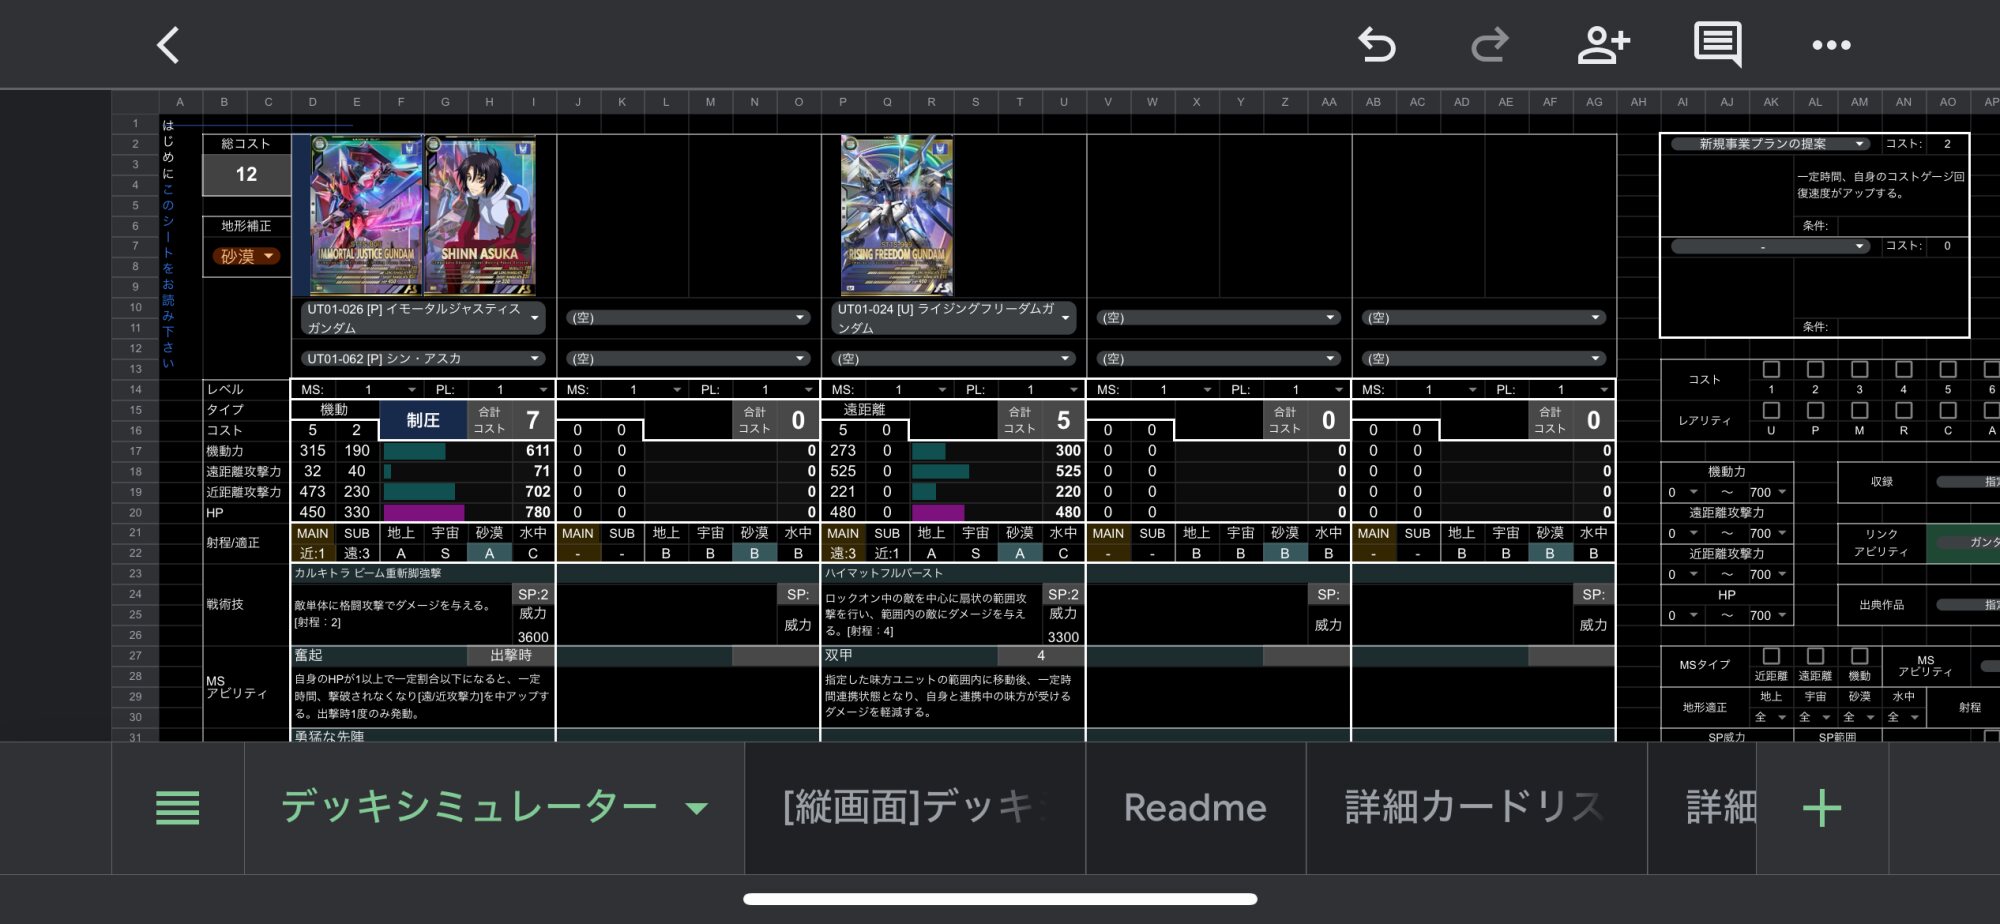Open the 砂漠 terrain correction dropdown

(x=246, y=257)
